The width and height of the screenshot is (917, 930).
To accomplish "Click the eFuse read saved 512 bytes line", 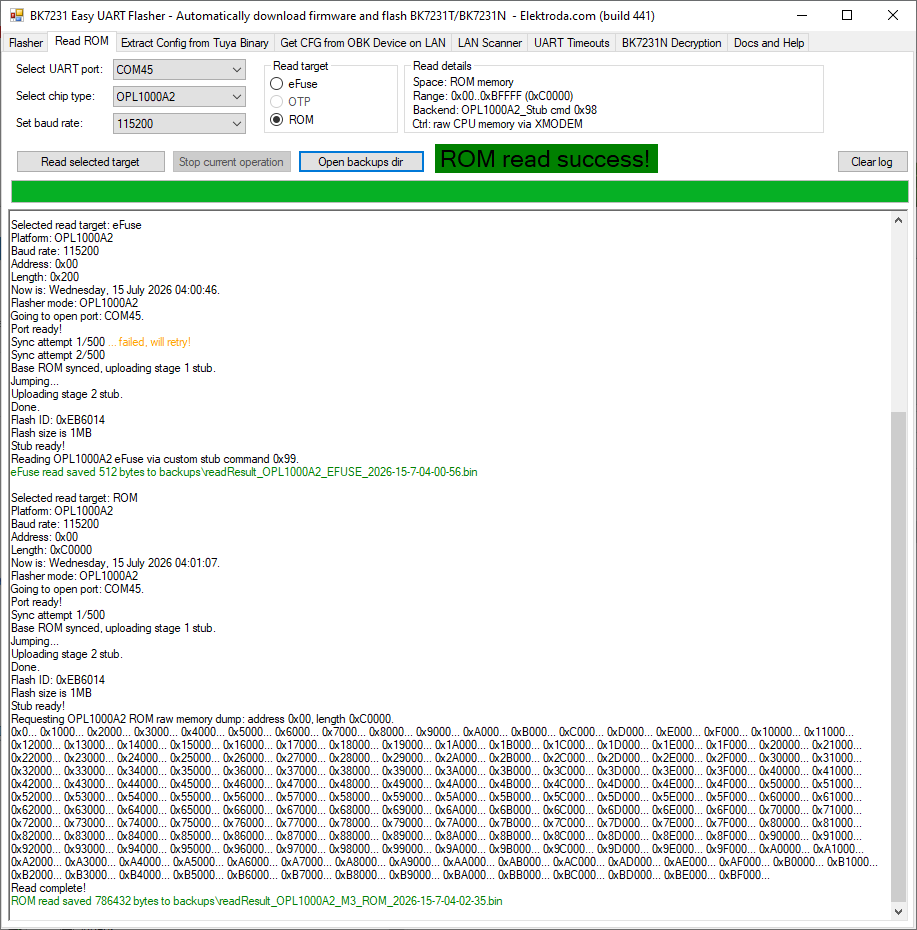I will tap(244, 472).
